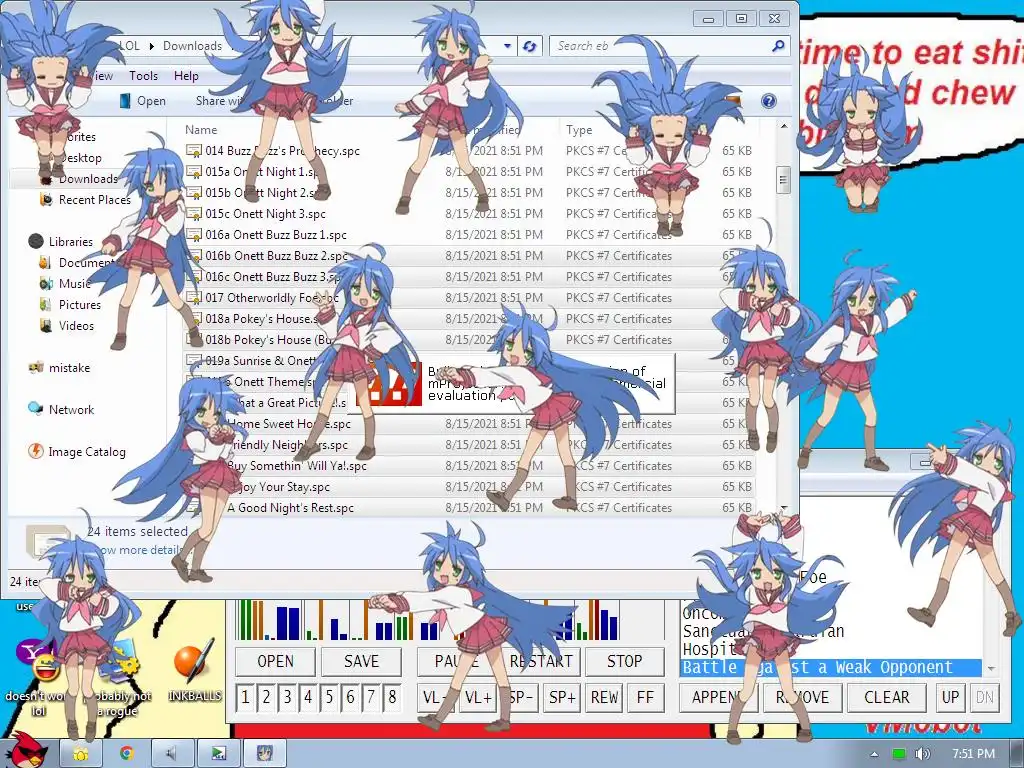The width and height of the screenshot is (1024, 768).
Task: Click the FF fast-forward button
Action: 645,697
